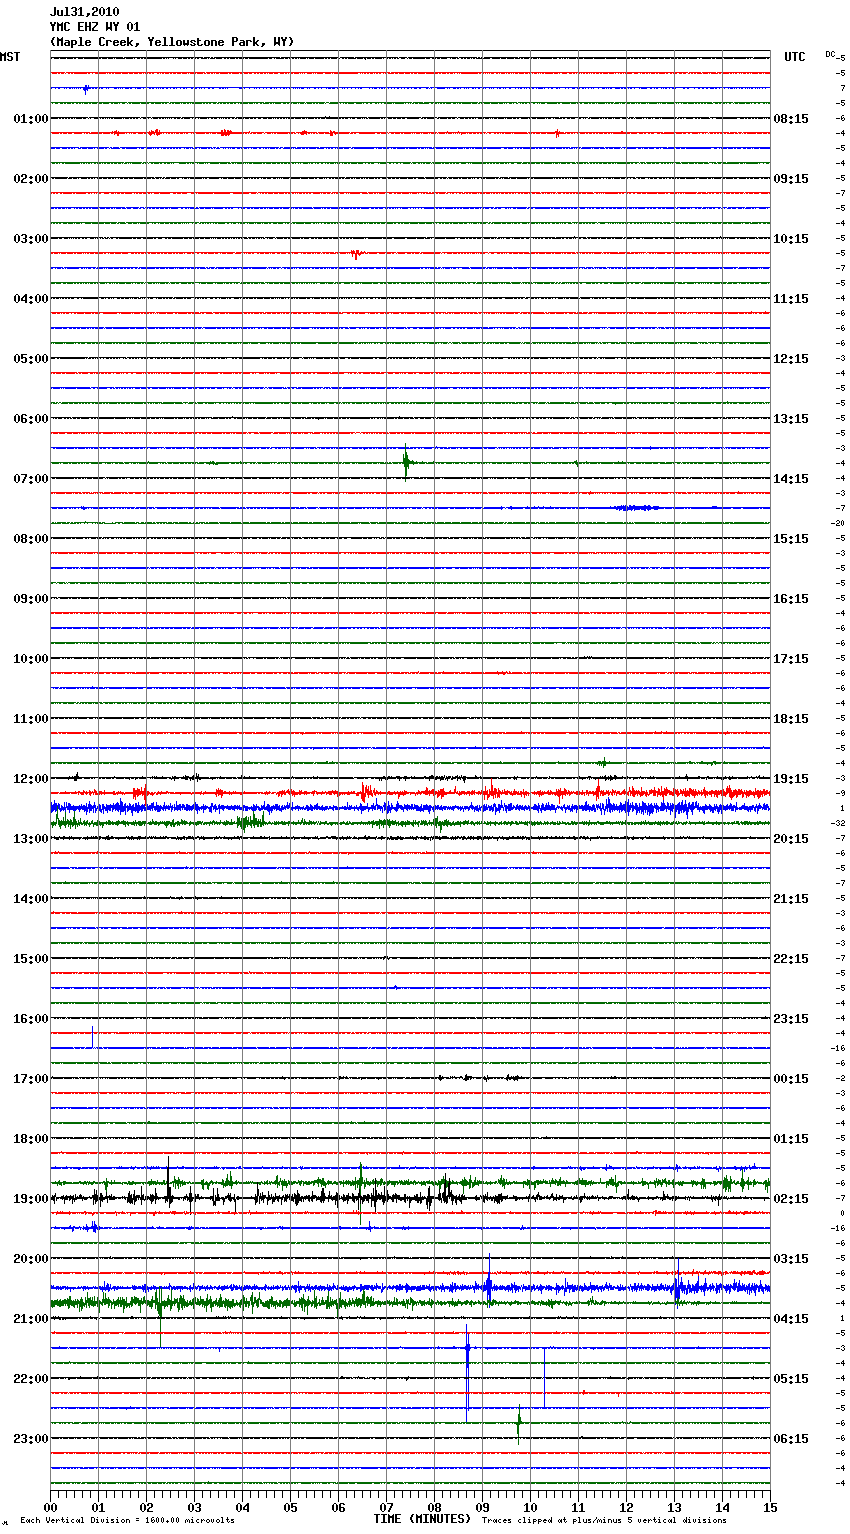
Task: Click the '07' minute tick label on time axis
Action: click(x=386, y=1506)
